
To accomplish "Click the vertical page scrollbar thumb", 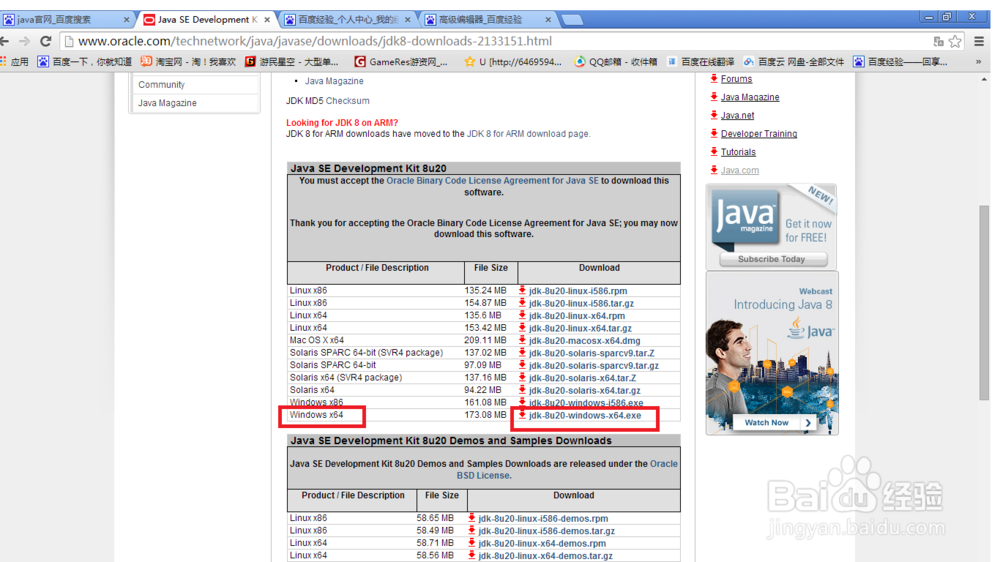I will pos(984,303).
